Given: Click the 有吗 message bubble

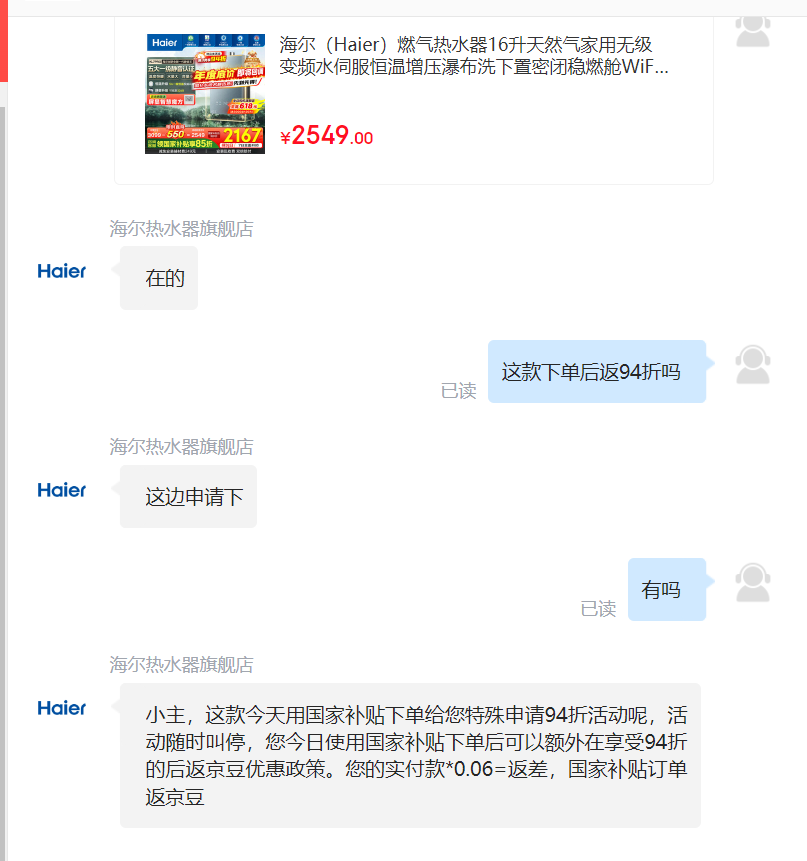Looking at the screenshot, I should [x=667, y=590].
